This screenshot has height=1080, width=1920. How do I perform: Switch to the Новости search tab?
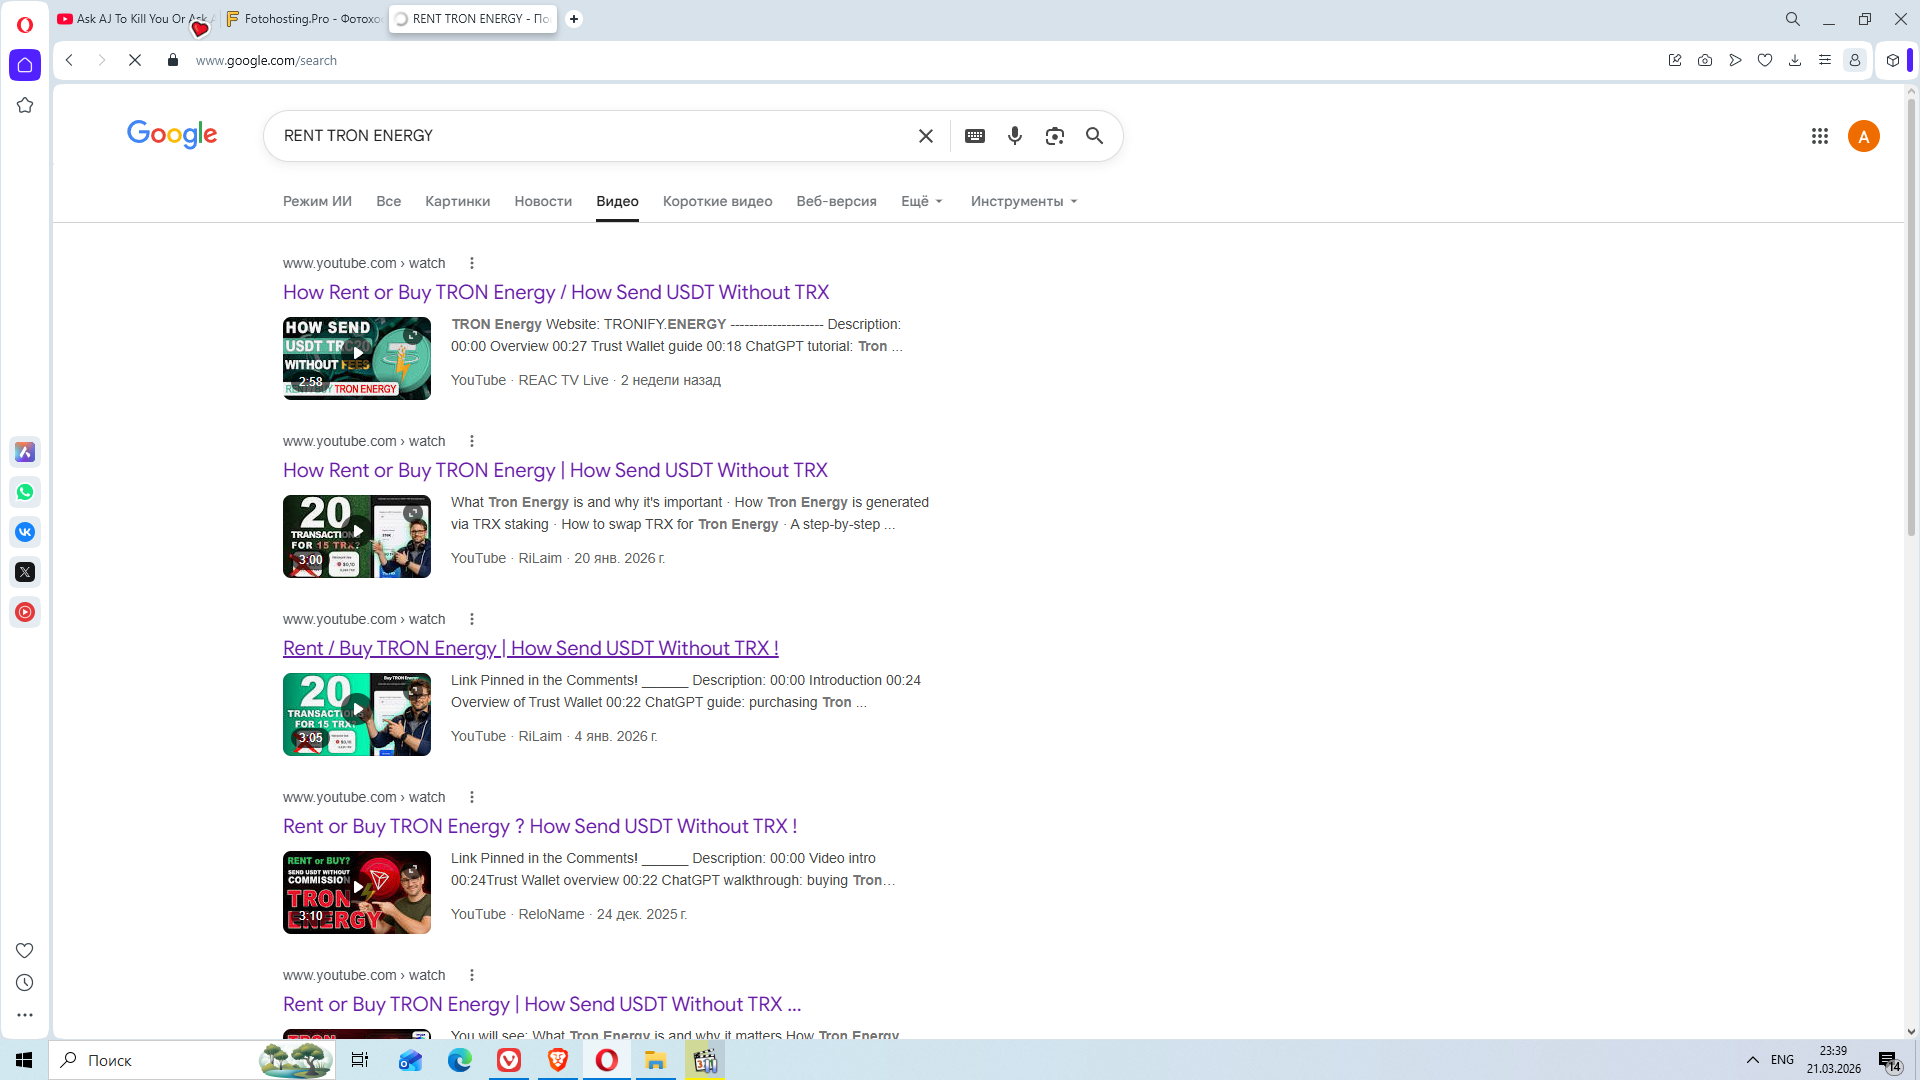click(543, 201)
